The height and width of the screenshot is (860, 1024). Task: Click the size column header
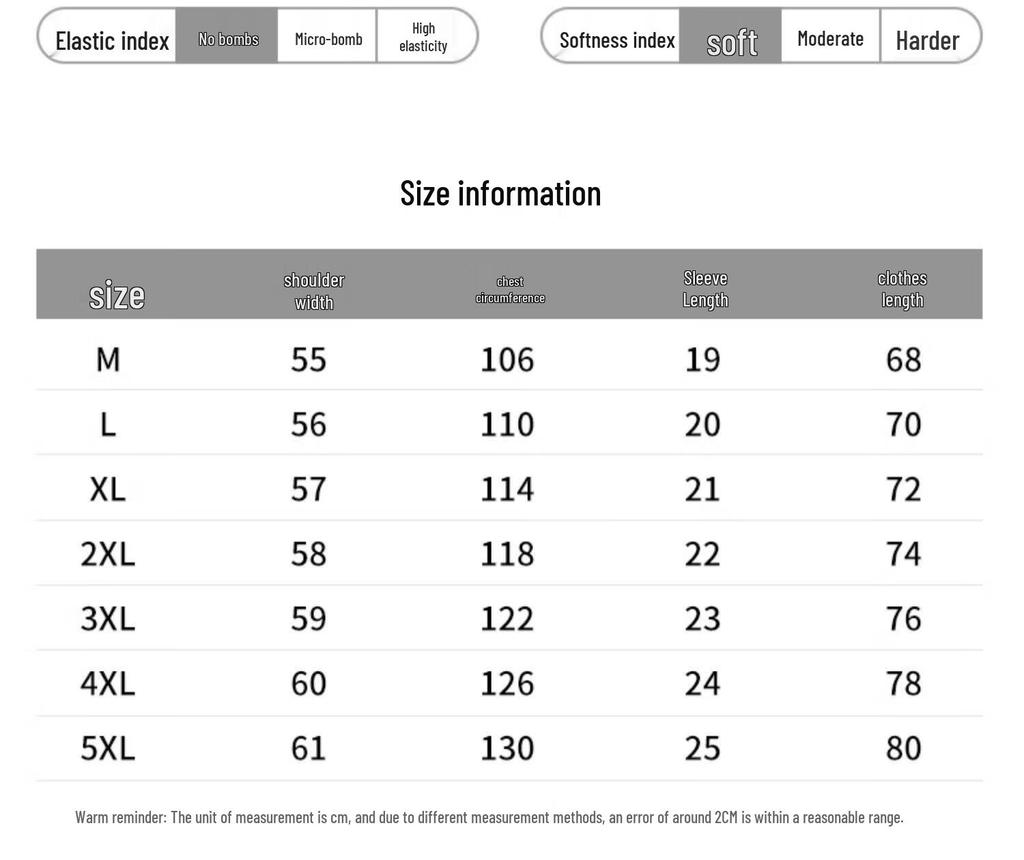pos(116,295)
